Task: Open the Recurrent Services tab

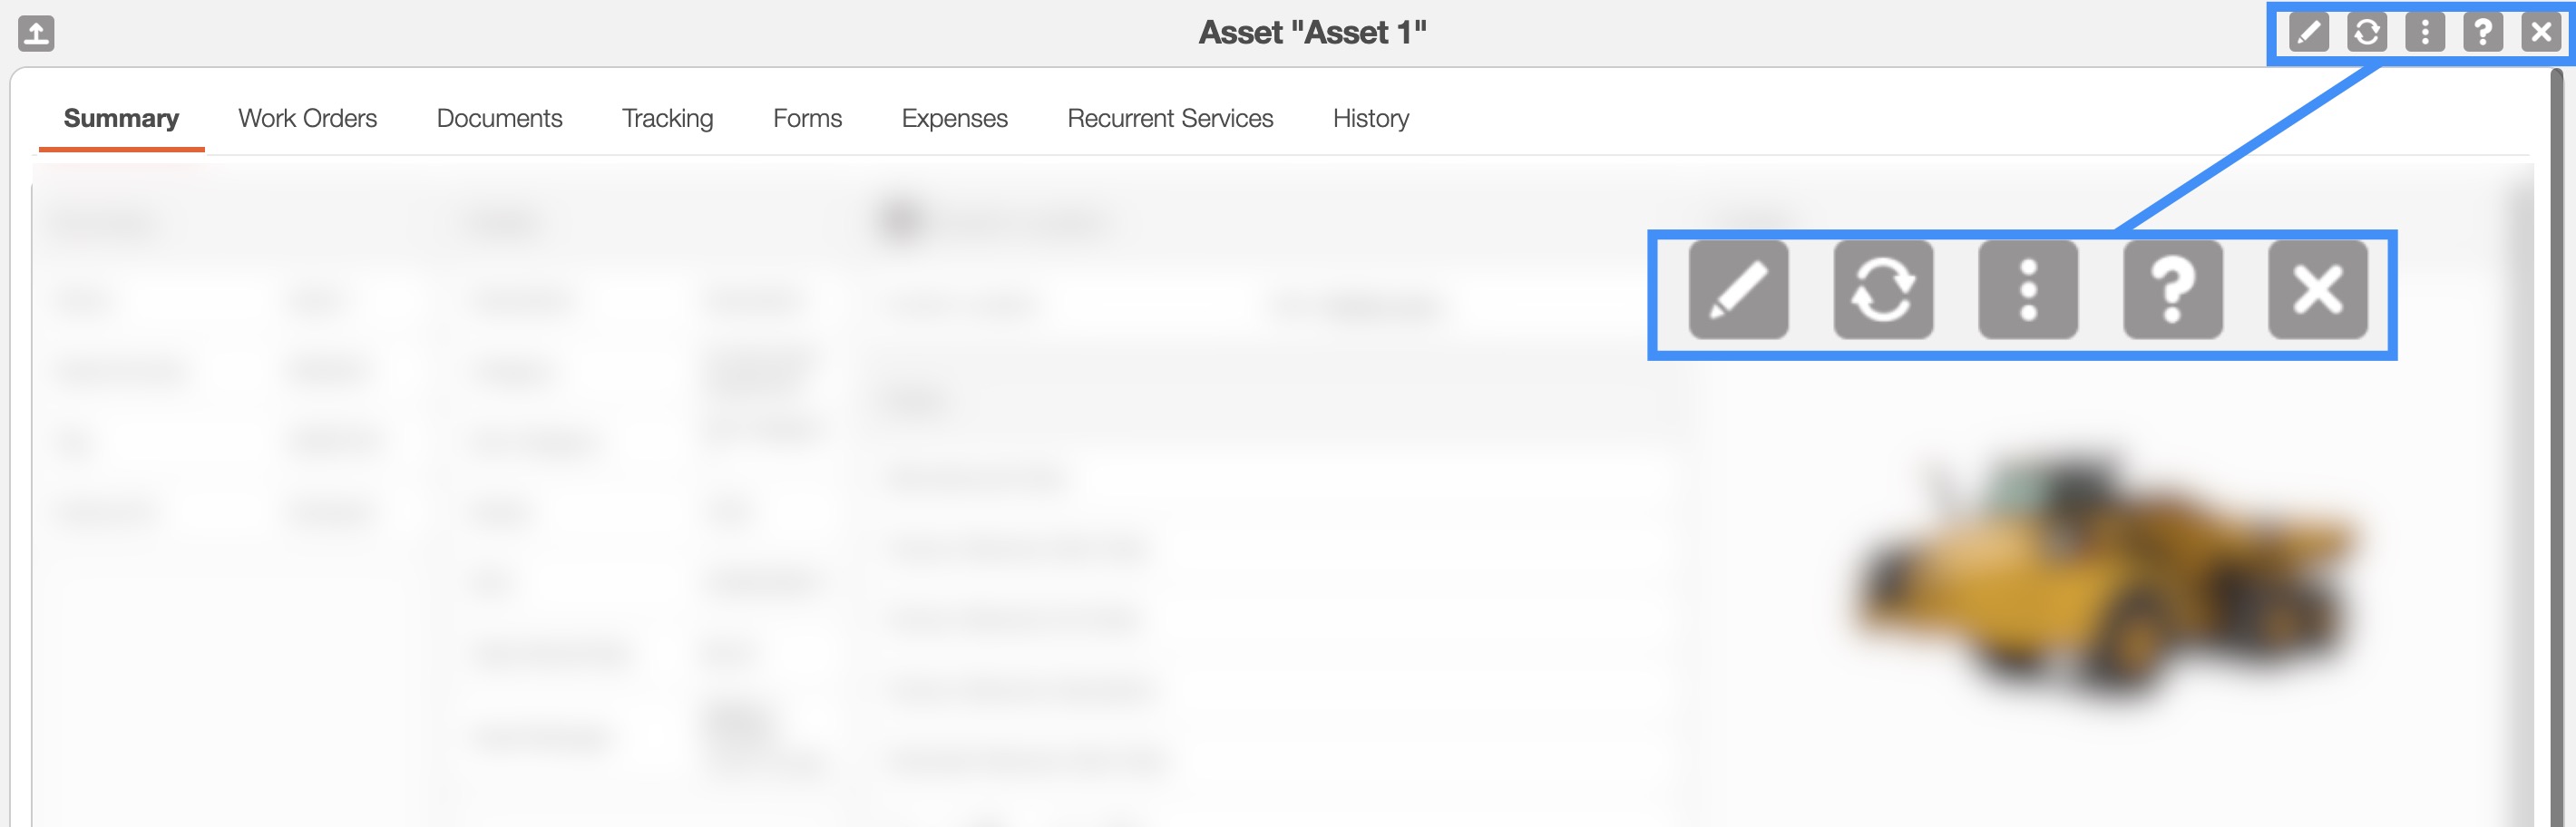Action: (x=1170, y=119)
